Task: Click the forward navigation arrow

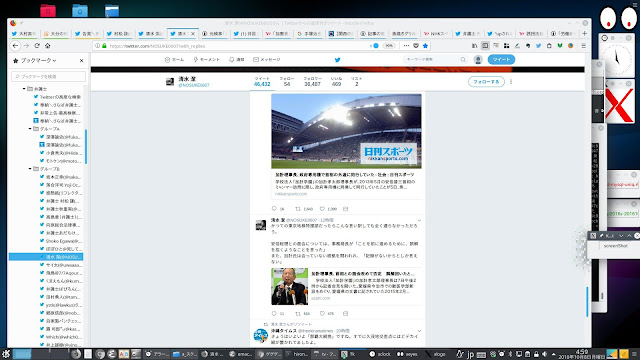Action: pyautogui.click(x=27, y=46)
